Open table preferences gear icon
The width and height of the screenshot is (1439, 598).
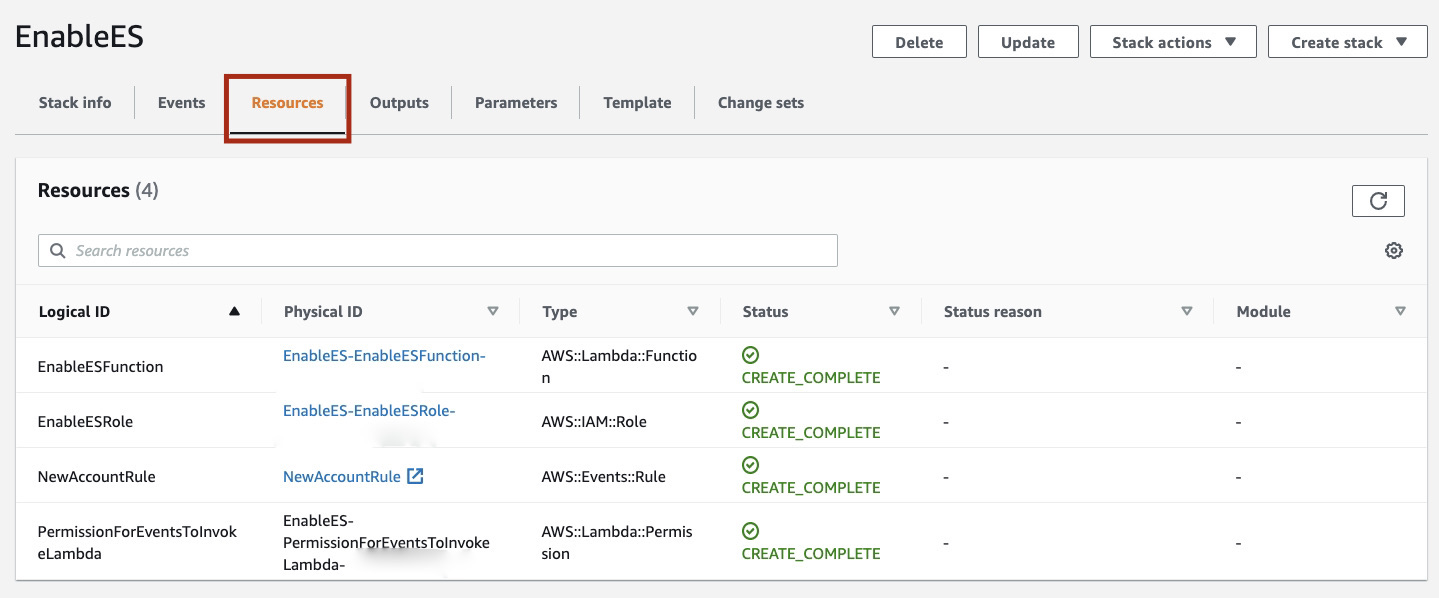(1393, 251)
